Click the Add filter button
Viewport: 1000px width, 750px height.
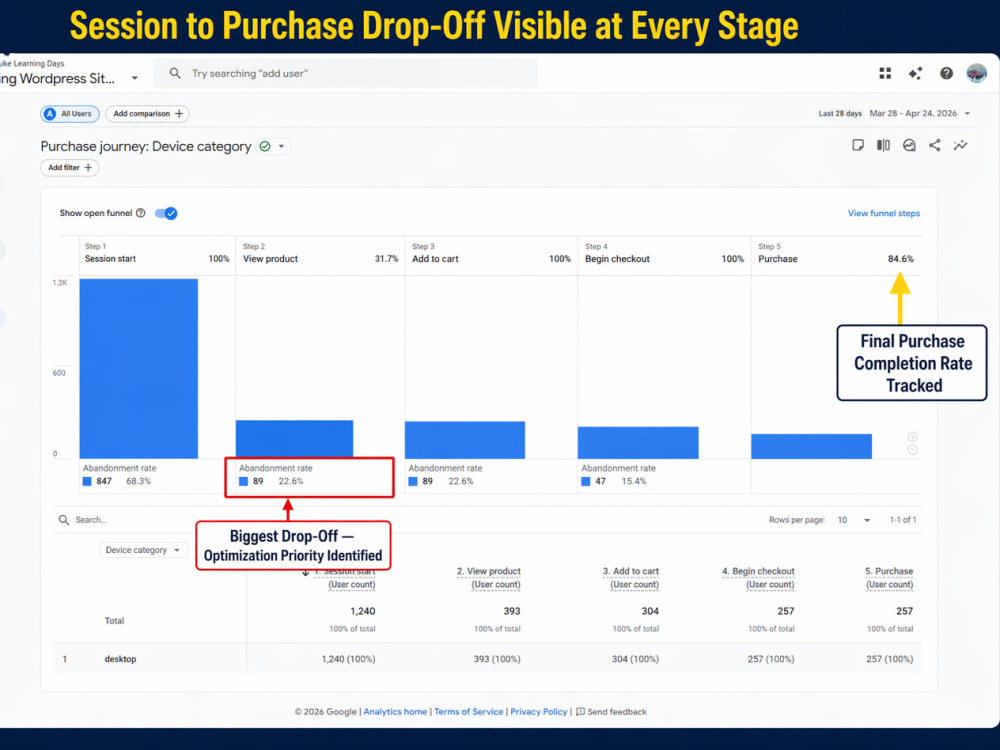[x=70, y=167]
